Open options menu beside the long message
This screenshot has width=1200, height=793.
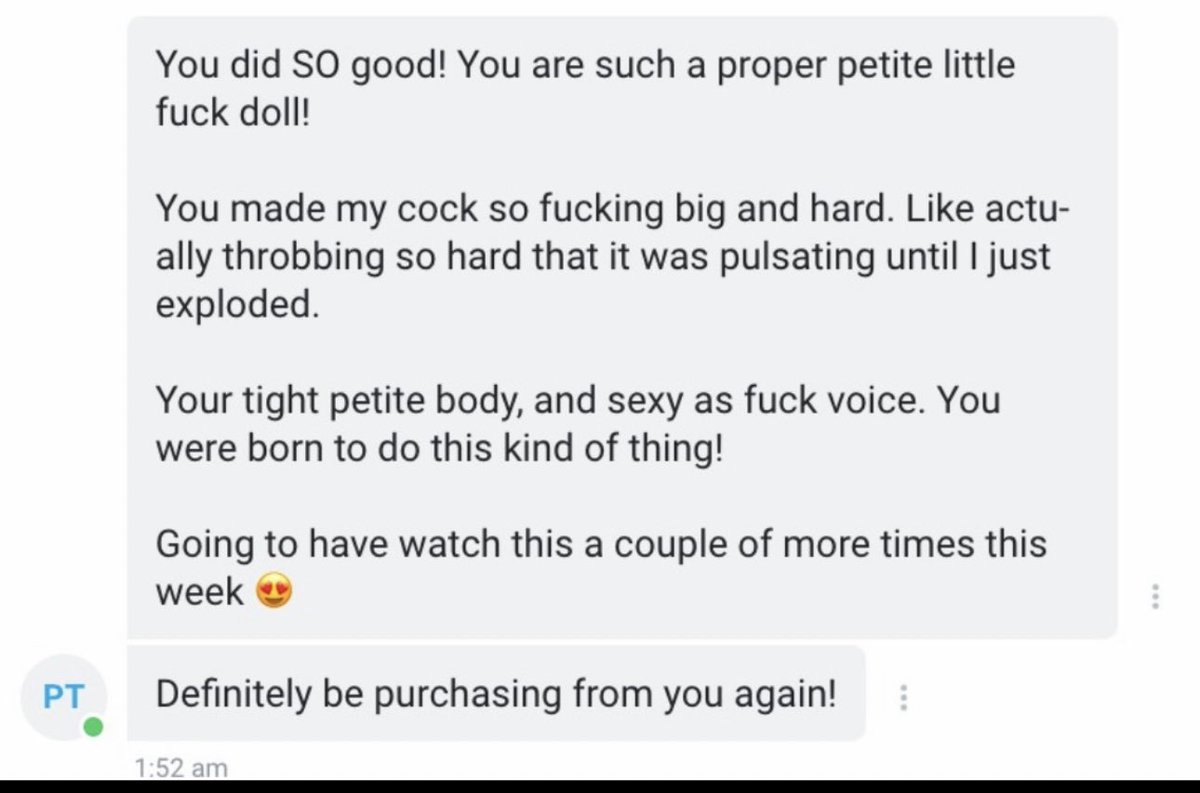coord(1156,597)
